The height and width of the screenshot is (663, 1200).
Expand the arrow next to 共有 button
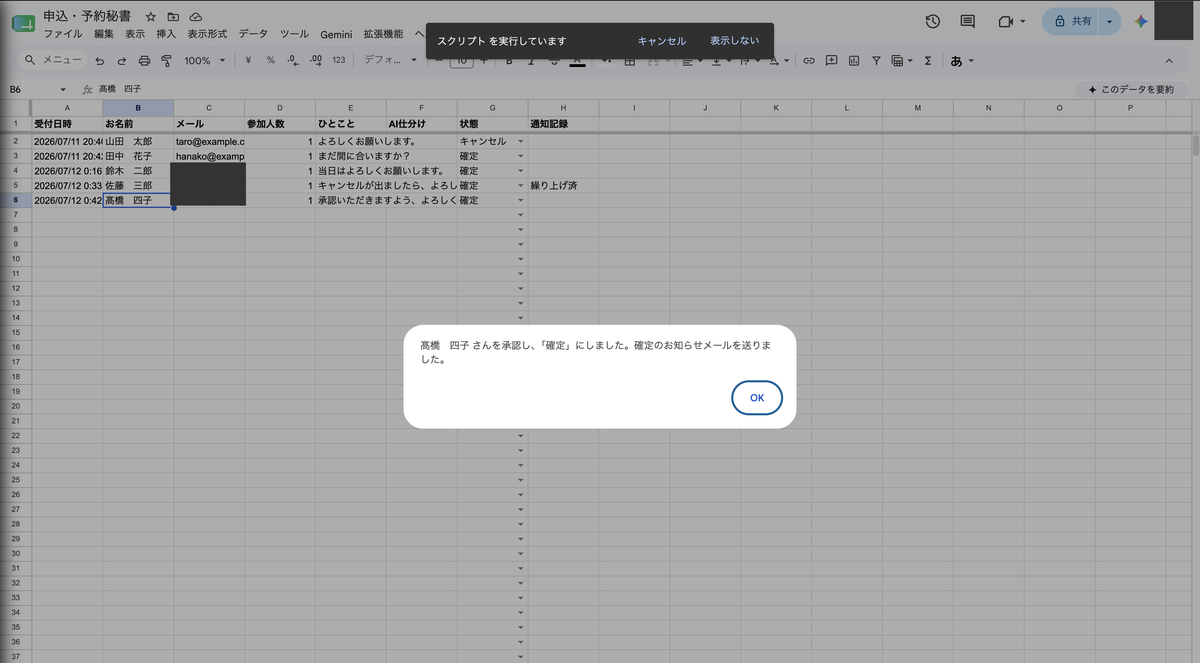1109,21
